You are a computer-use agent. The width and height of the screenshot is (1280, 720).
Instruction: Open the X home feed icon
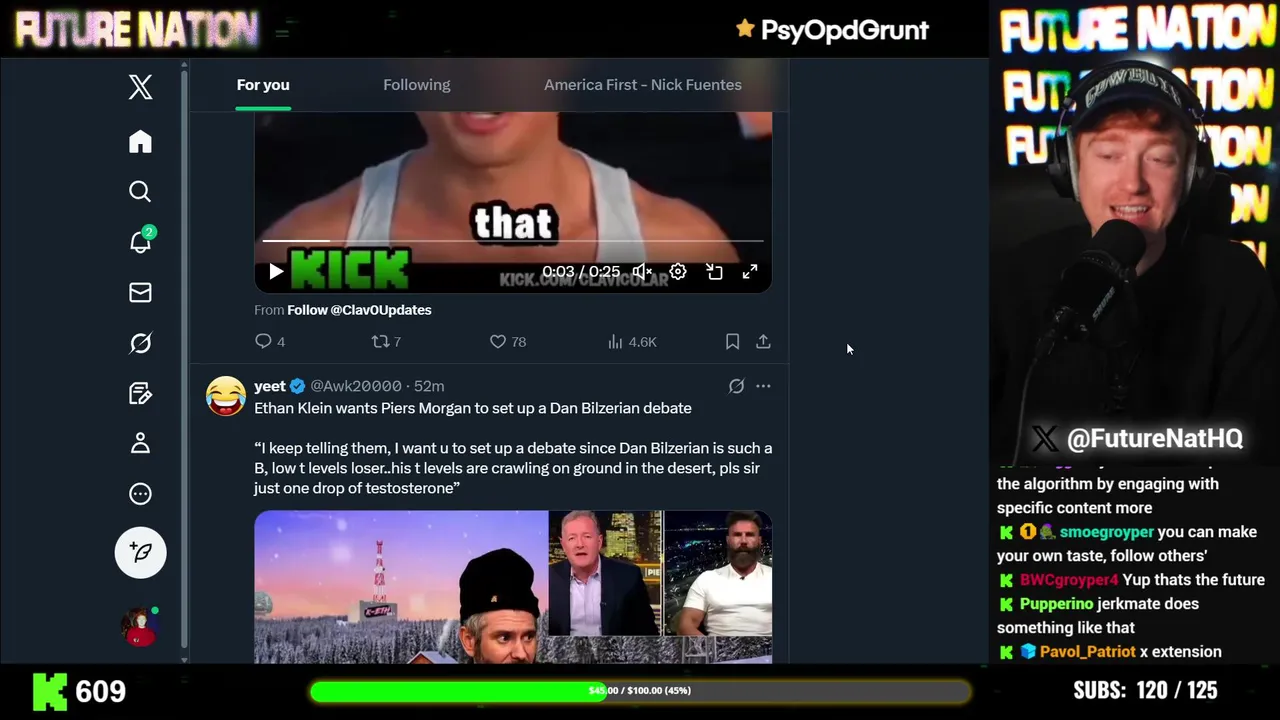(140, 142)
